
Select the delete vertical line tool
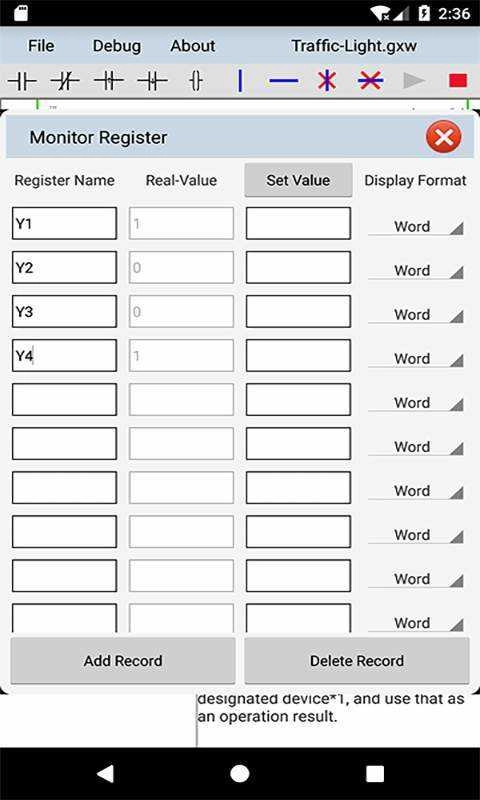pos(327,81)
